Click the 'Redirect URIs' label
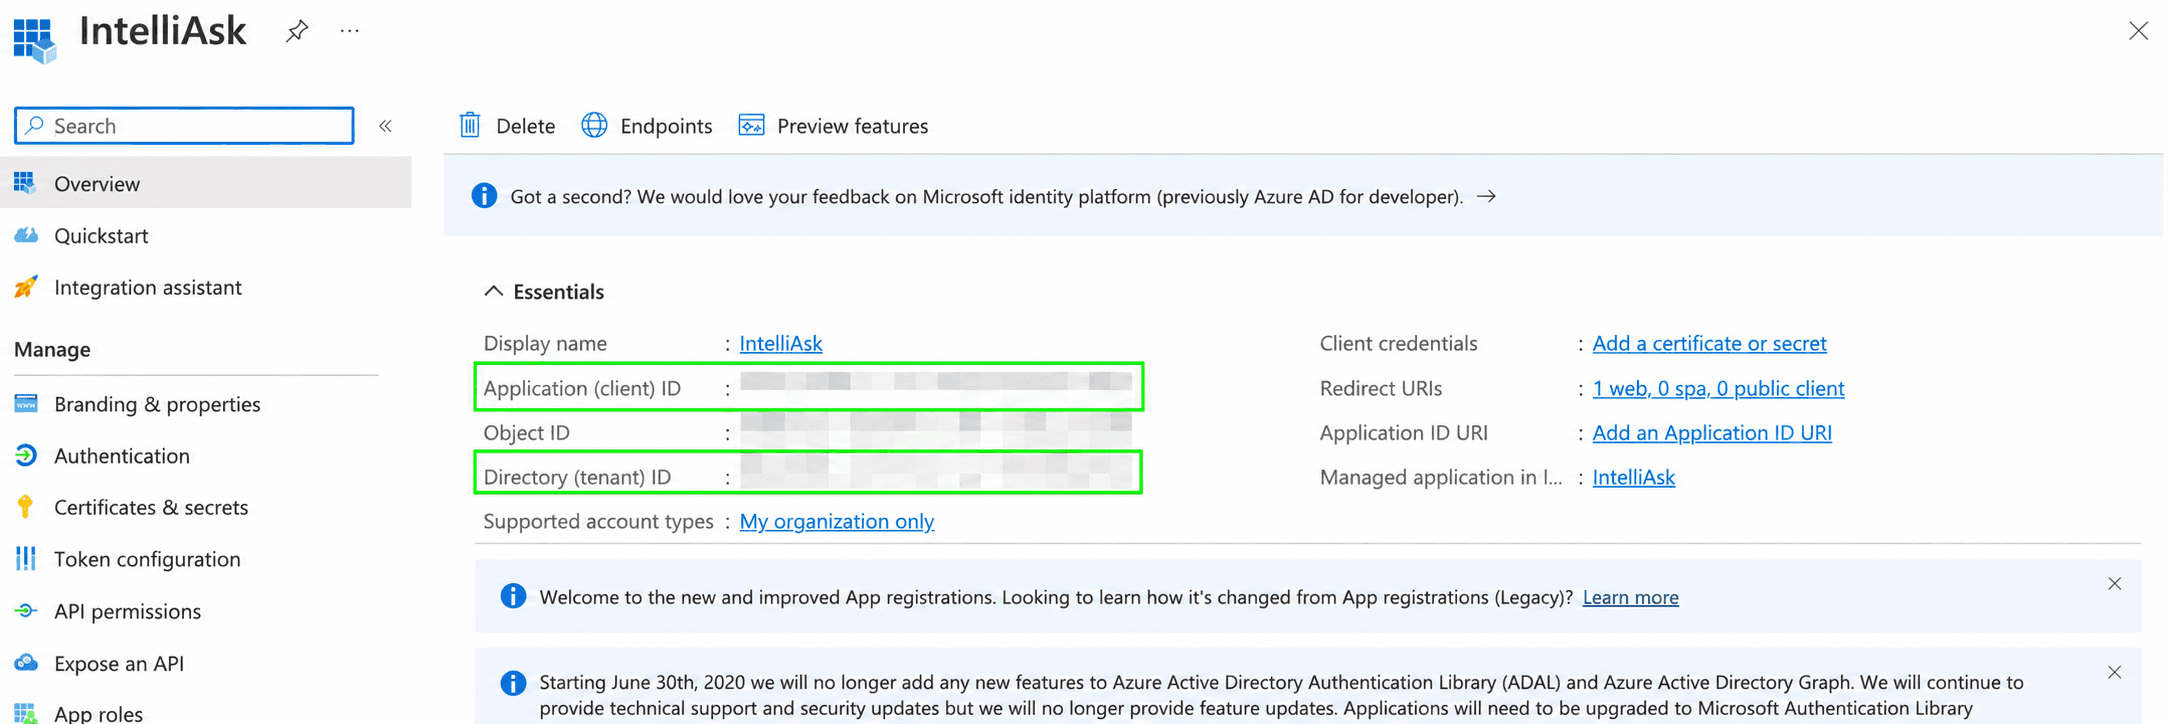Screen dimensions: 2172x724 [x=1381, y=388]
